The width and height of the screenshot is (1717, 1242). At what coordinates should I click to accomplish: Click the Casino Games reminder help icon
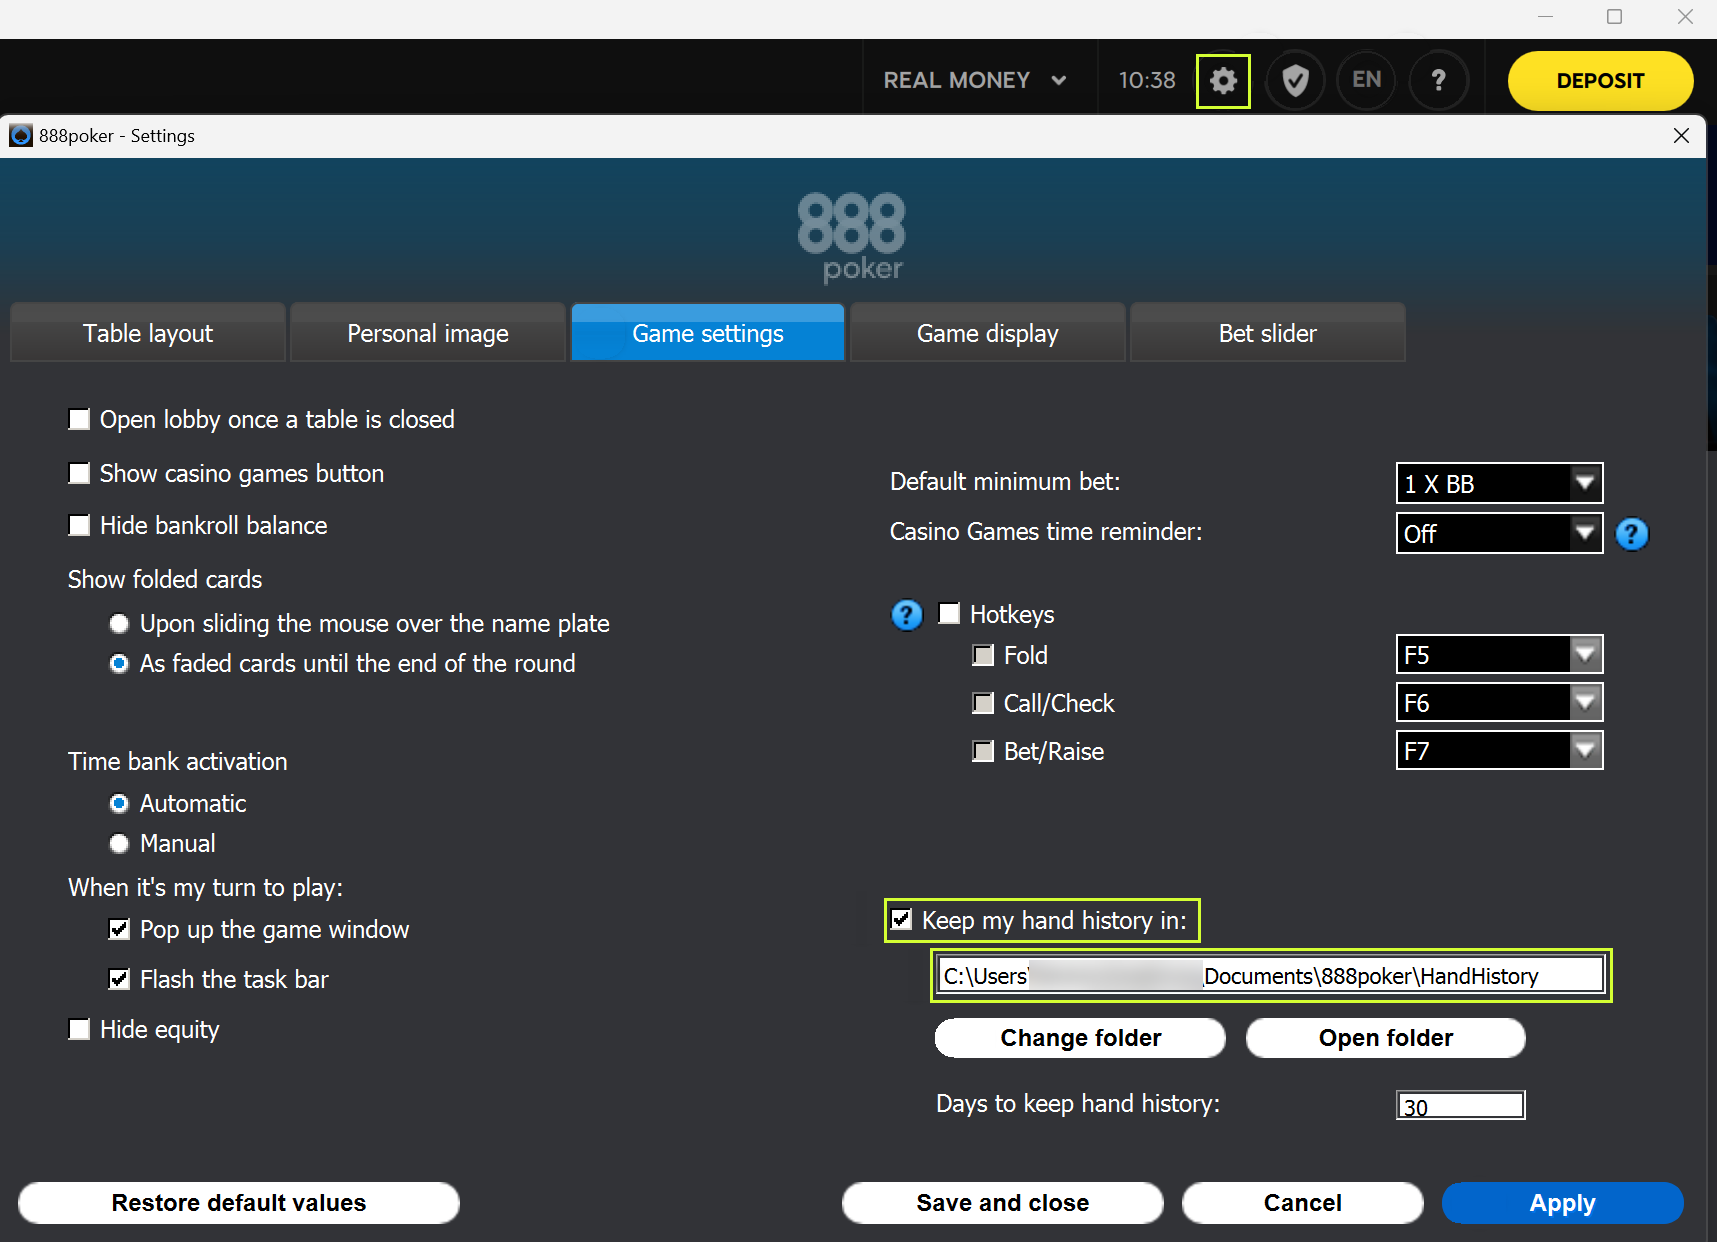[x=1632, y=534]
